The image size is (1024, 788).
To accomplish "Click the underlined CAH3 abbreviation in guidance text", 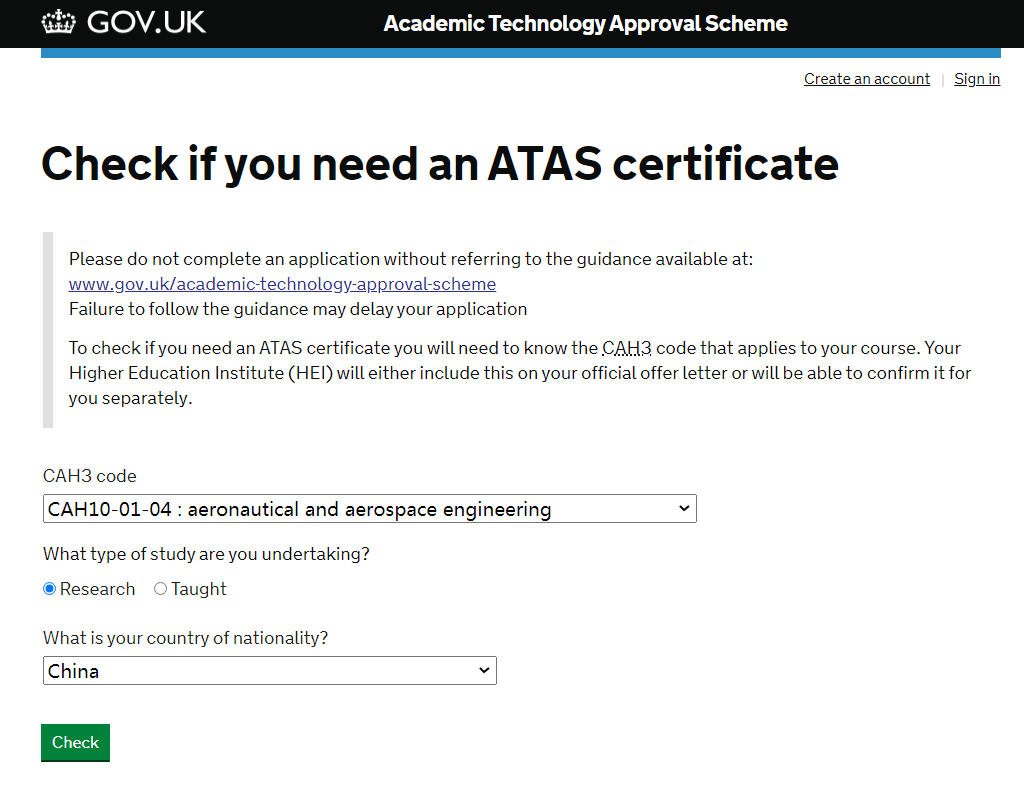I will (627, 348).
